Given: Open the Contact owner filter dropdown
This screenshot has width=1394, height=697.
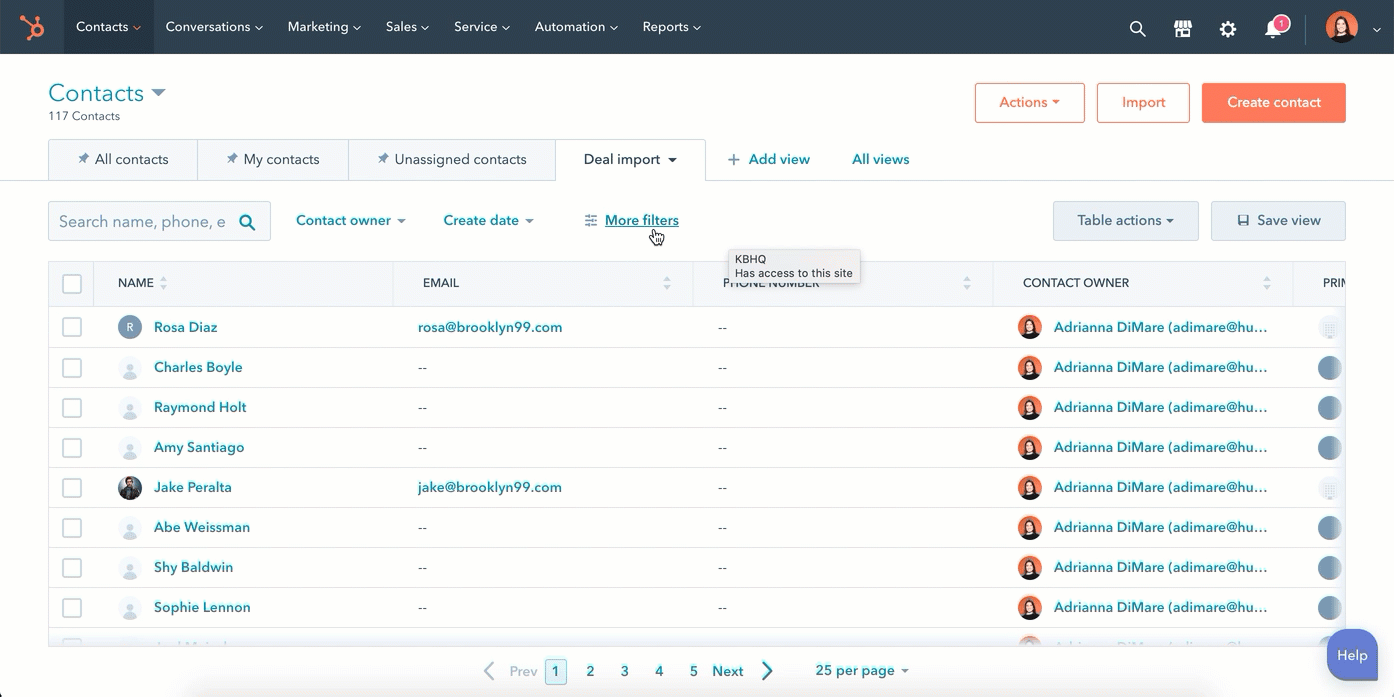Looking at the screenshot, I should 351,220.
